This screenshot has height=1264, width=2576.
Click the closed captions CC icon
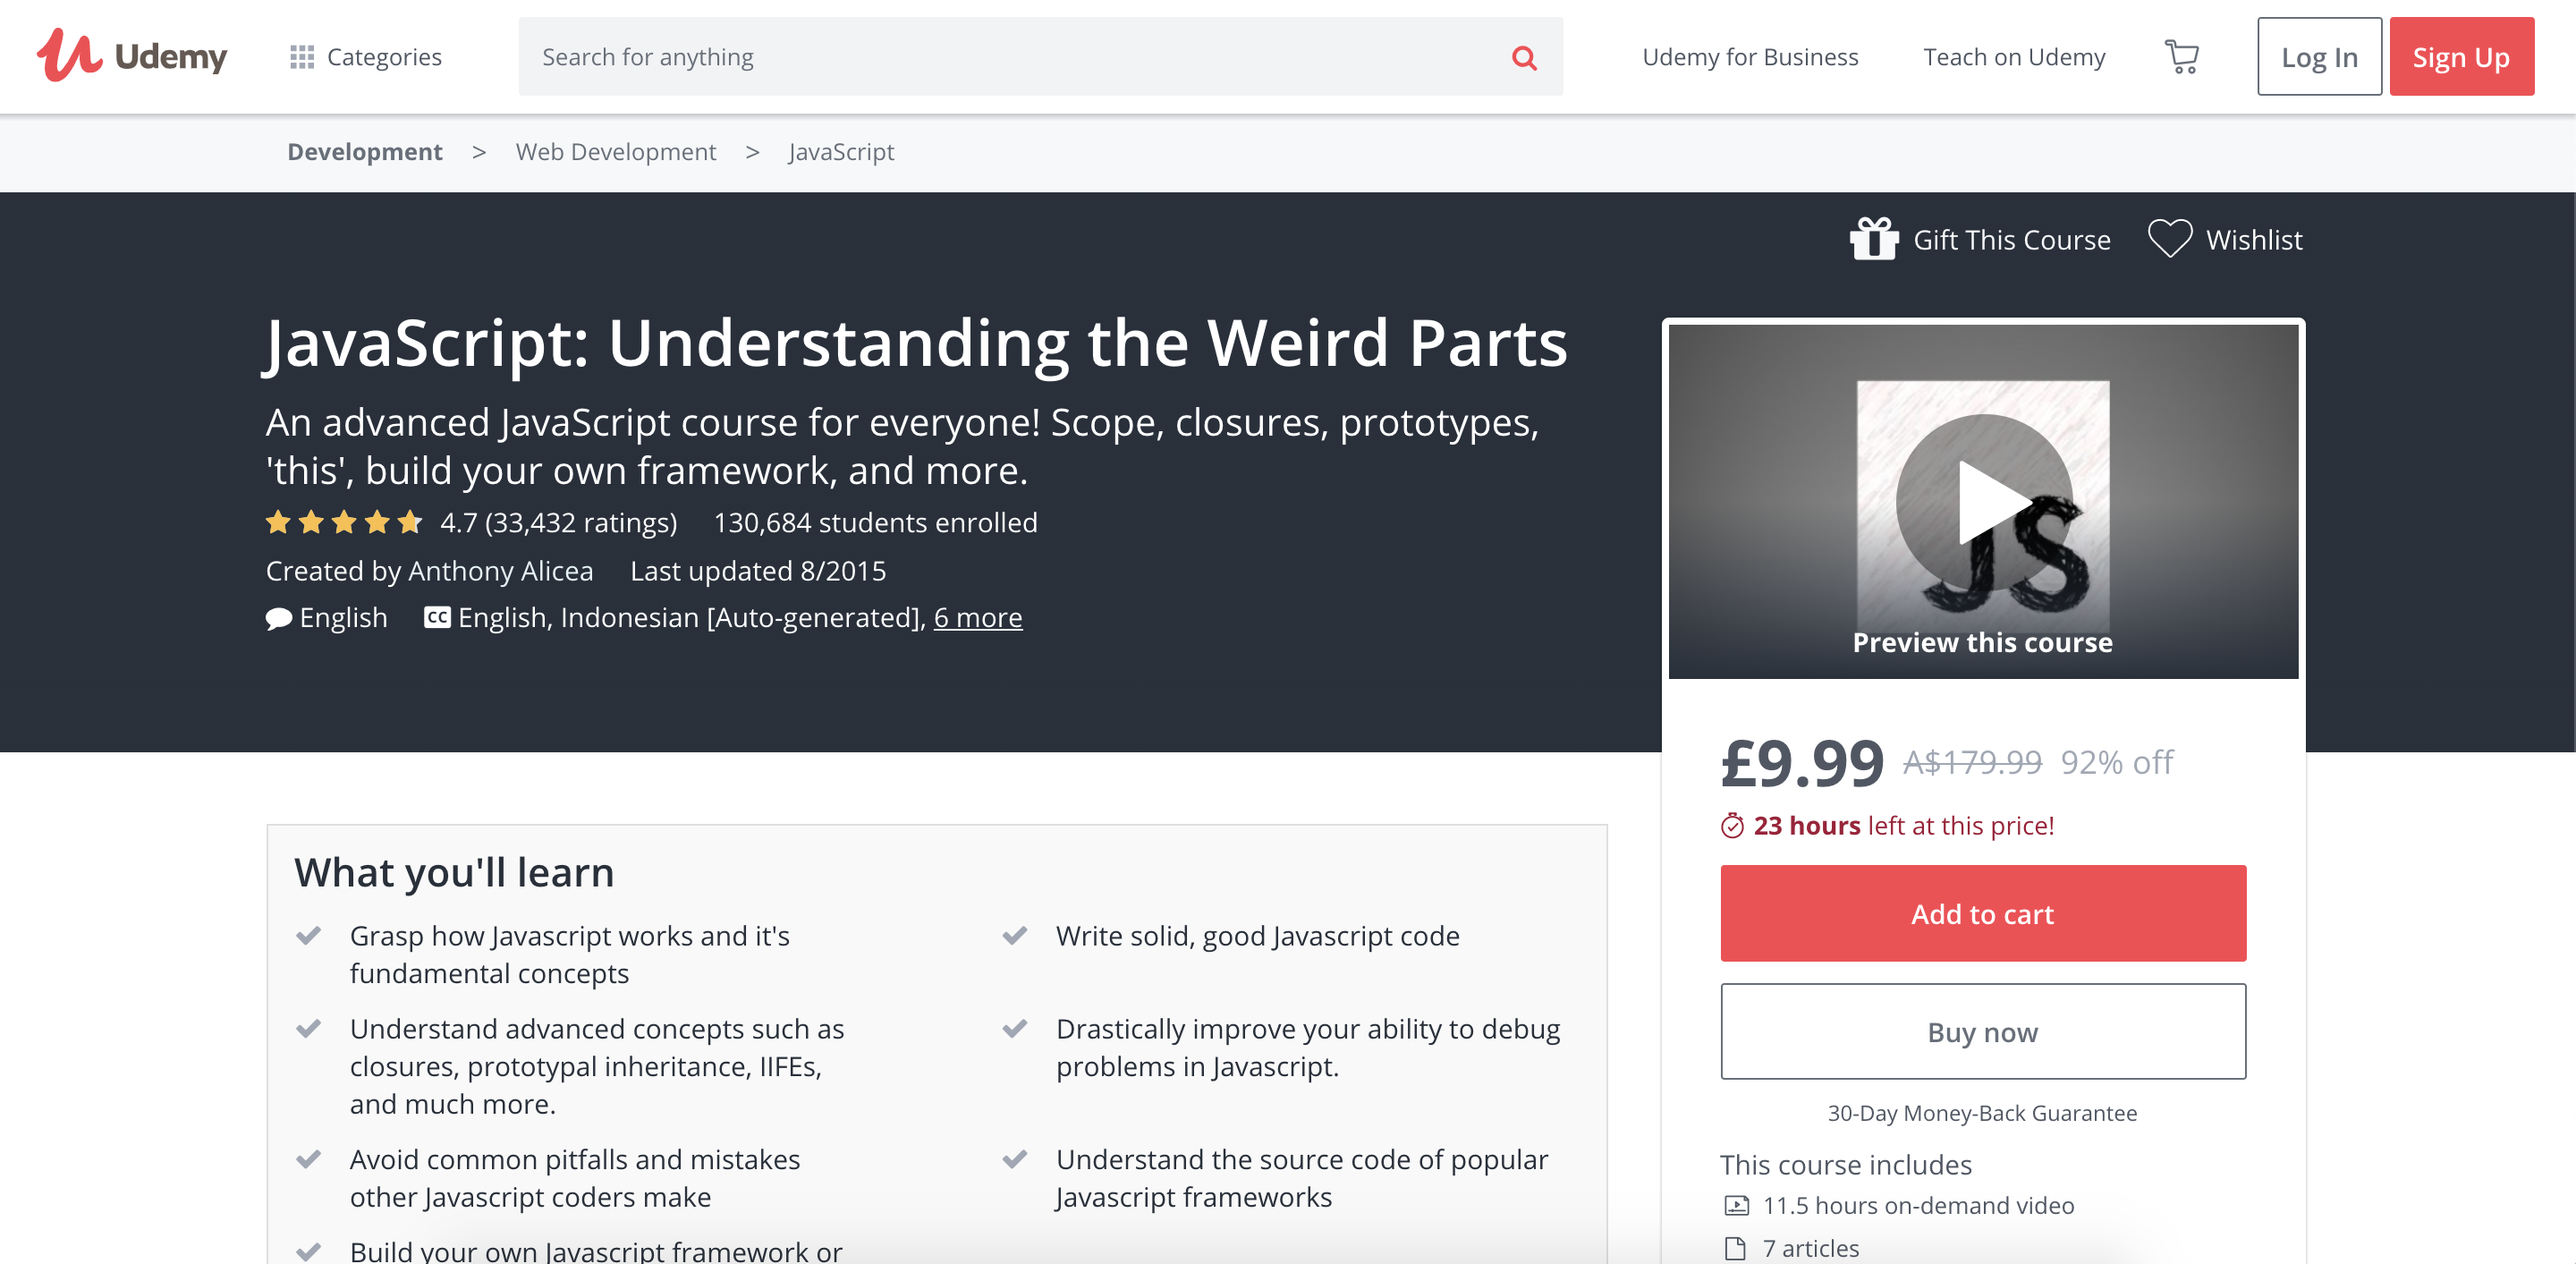point(437,617)
